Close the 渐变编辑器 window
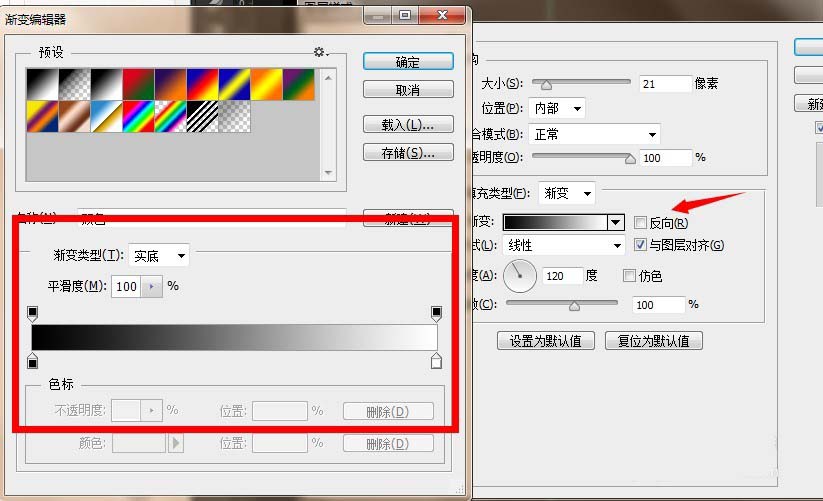 pyautogui.click(x=442, y=16)
